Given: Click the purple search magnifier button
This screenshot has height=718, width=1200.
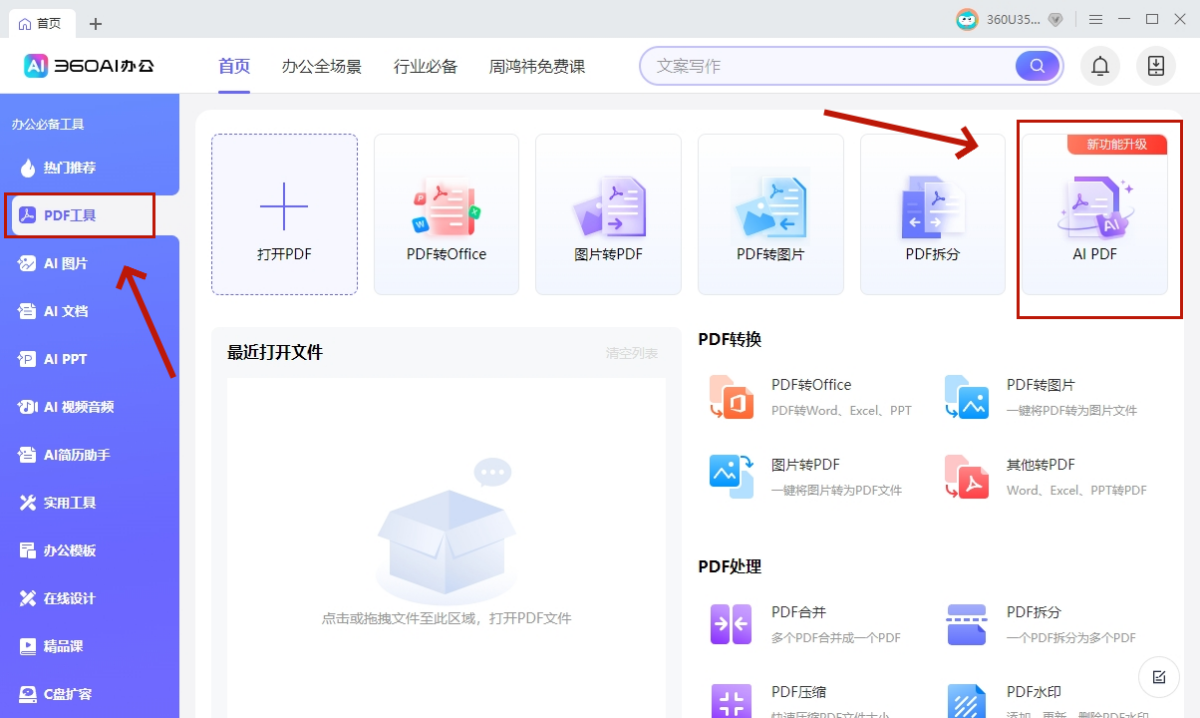Looking at the screenshot, I should pyautogui.click(x=1037, y=66).
